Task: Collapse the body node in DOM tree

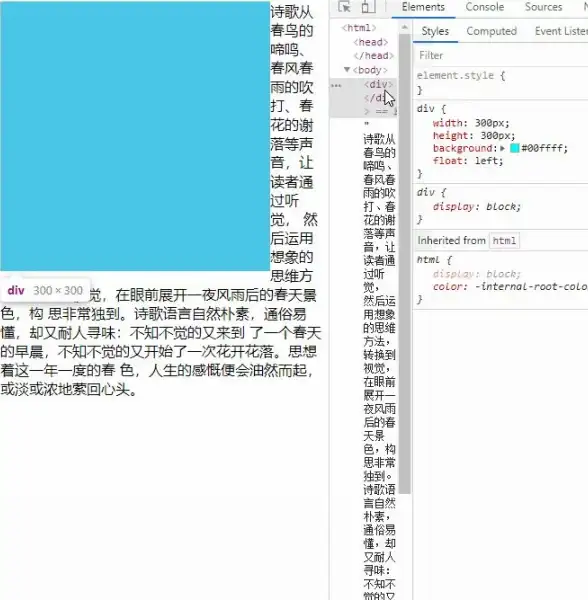Action: [347, 70]
